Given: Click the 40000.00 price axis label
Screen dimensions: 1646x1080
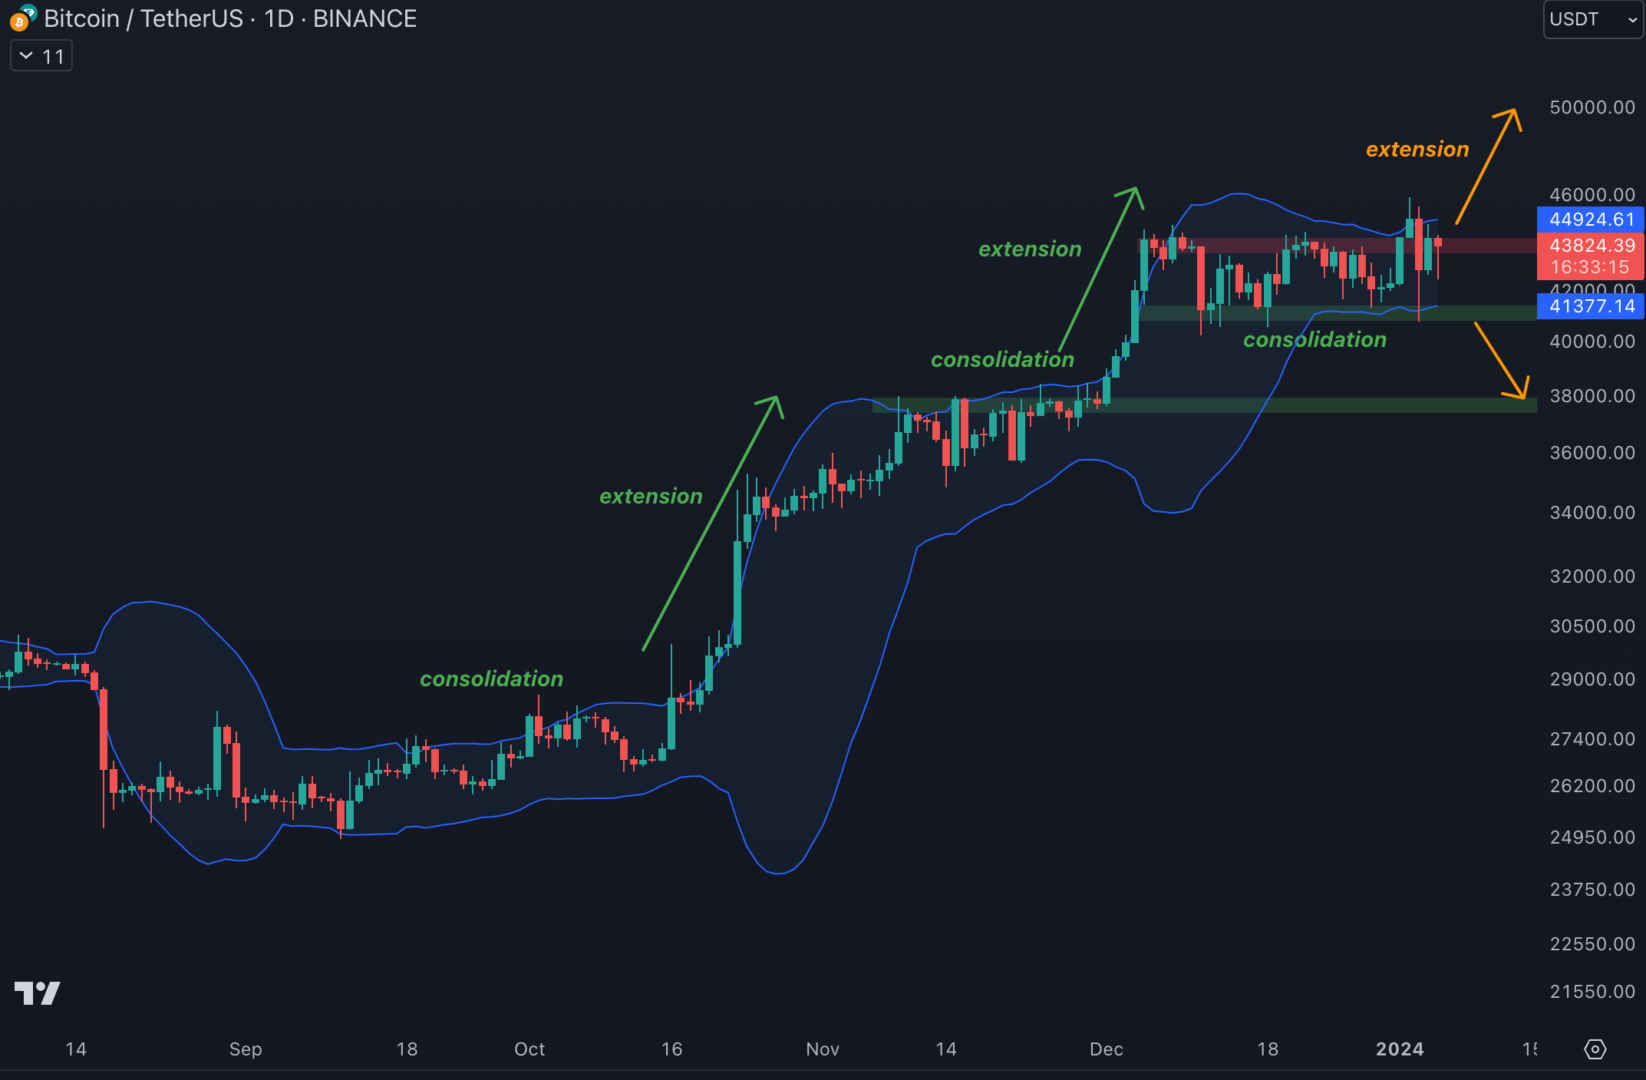Looking at the screenshot, I should coord(1592,341).
